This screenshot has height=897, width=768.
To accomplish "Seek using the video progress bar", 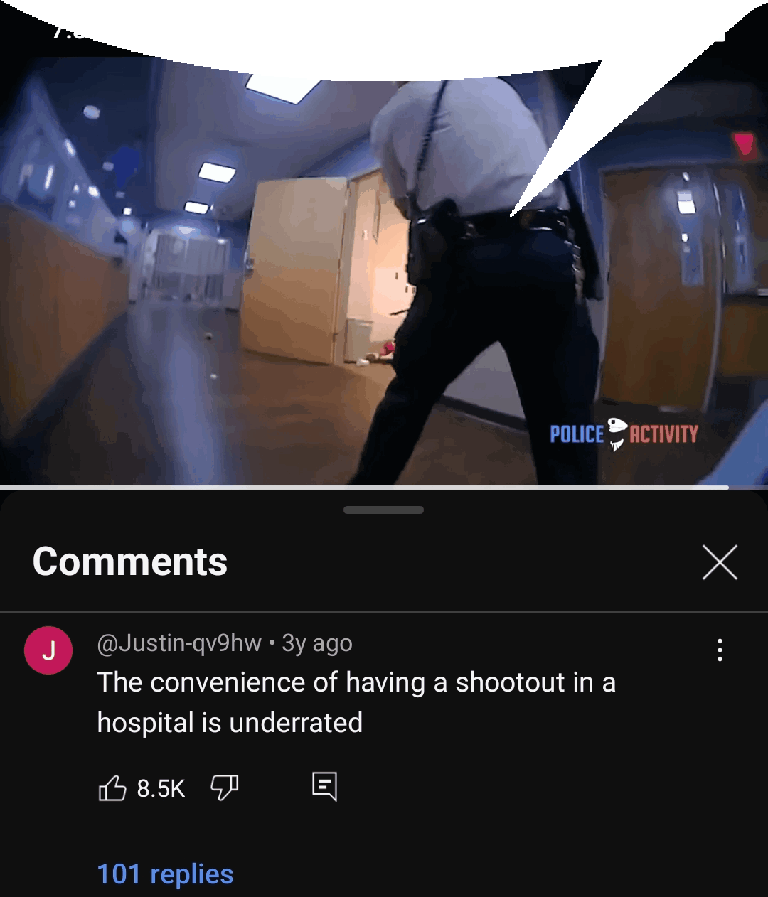I will click(x=384, y=487).
